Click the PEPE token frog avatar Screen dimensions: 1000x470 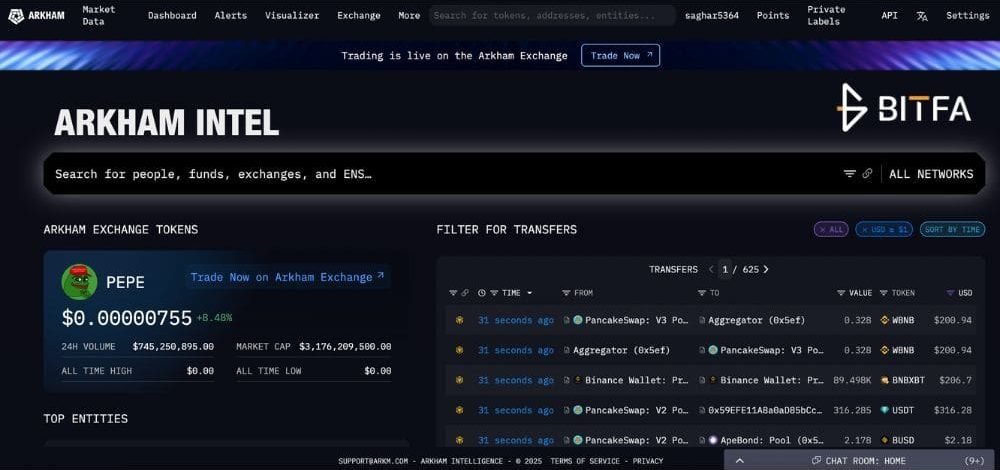79,281
